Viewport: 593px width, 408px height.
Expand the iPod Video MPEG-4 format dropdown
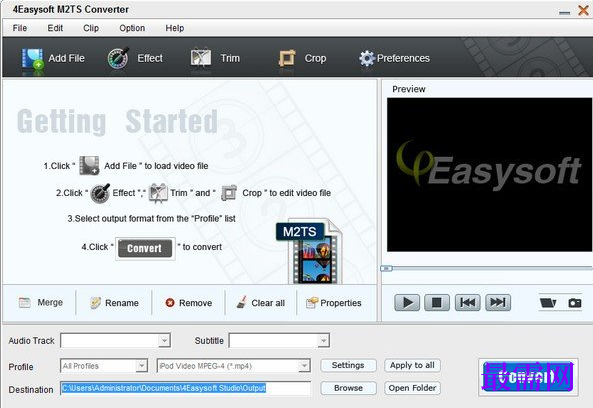tap(304, 366)
